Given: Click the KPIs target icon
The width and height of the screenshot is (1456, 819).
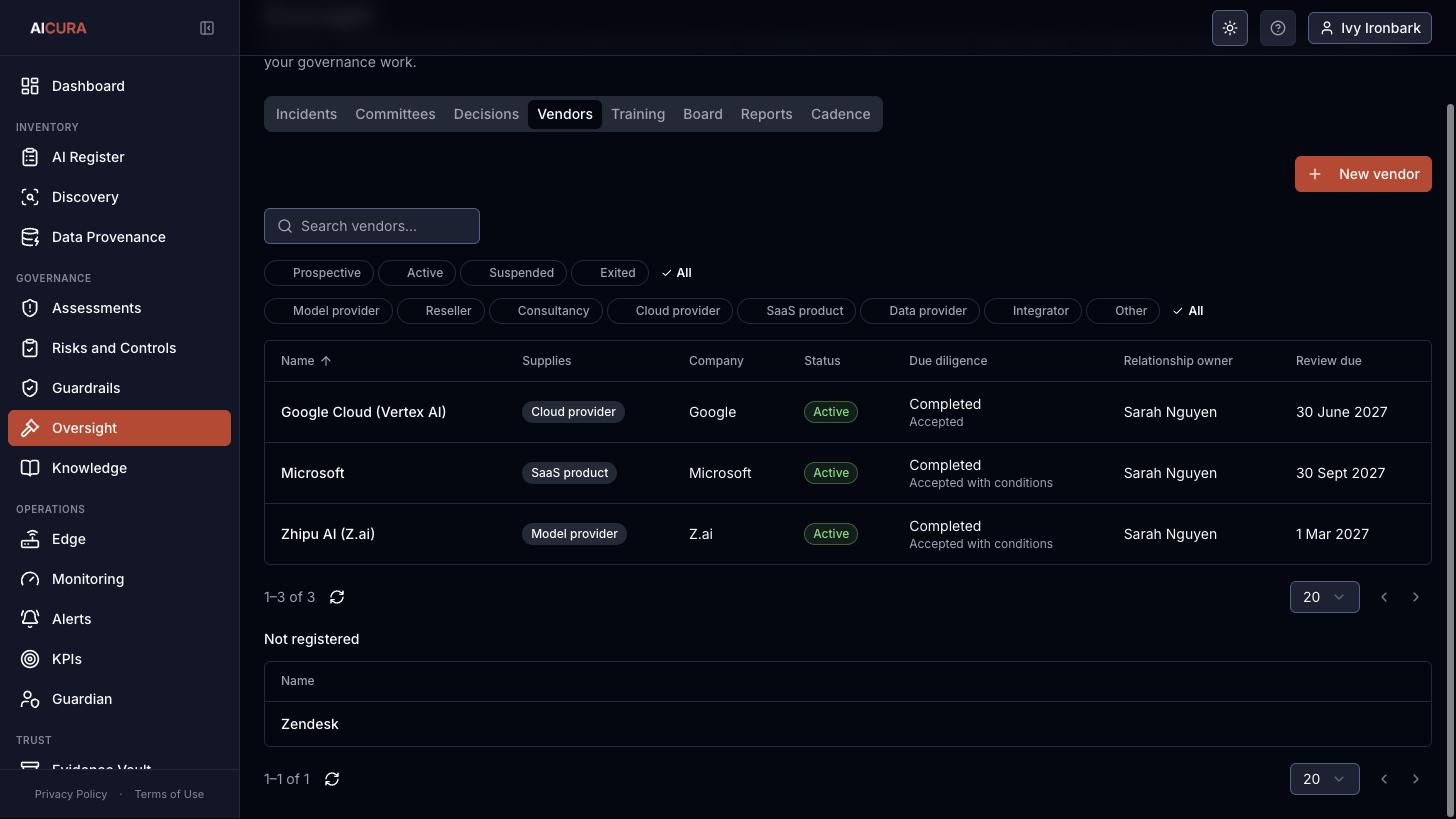Looking at the screenshot, I should point(30,659).
